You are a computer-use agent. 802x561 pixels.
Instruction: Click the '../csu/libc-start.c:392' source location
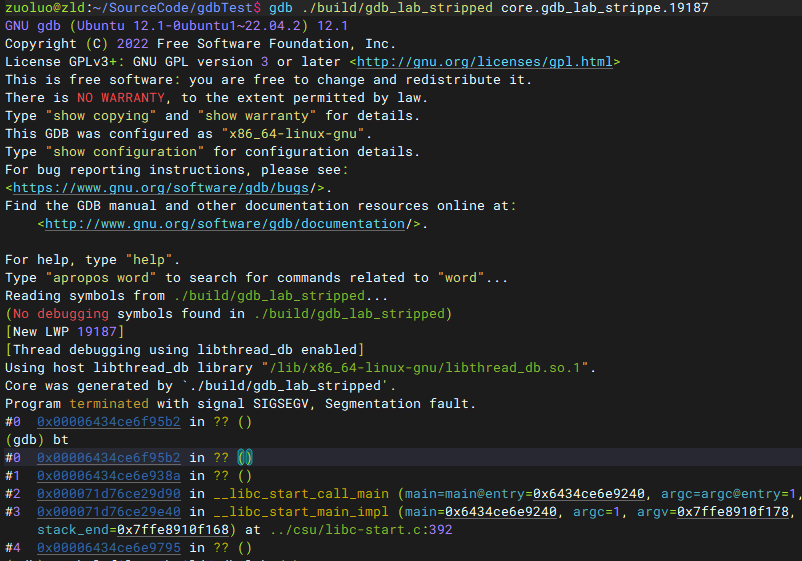tap(361, 530)
